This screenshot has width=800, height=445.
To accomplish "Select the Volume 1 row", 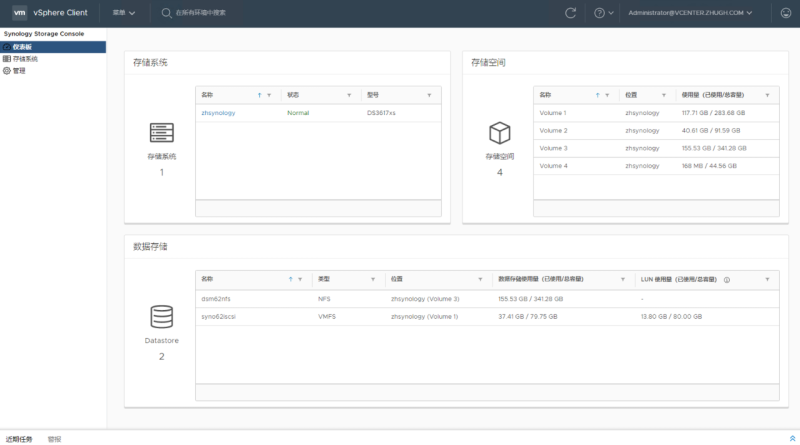I will [x=656, y=113].
